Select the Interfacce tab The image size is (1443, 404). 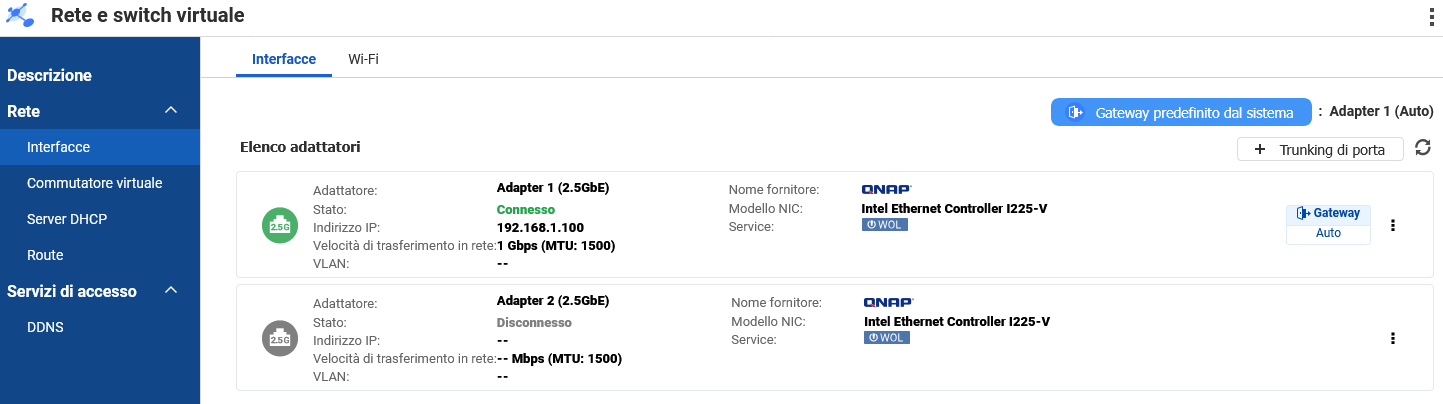(x=284, y=59)
